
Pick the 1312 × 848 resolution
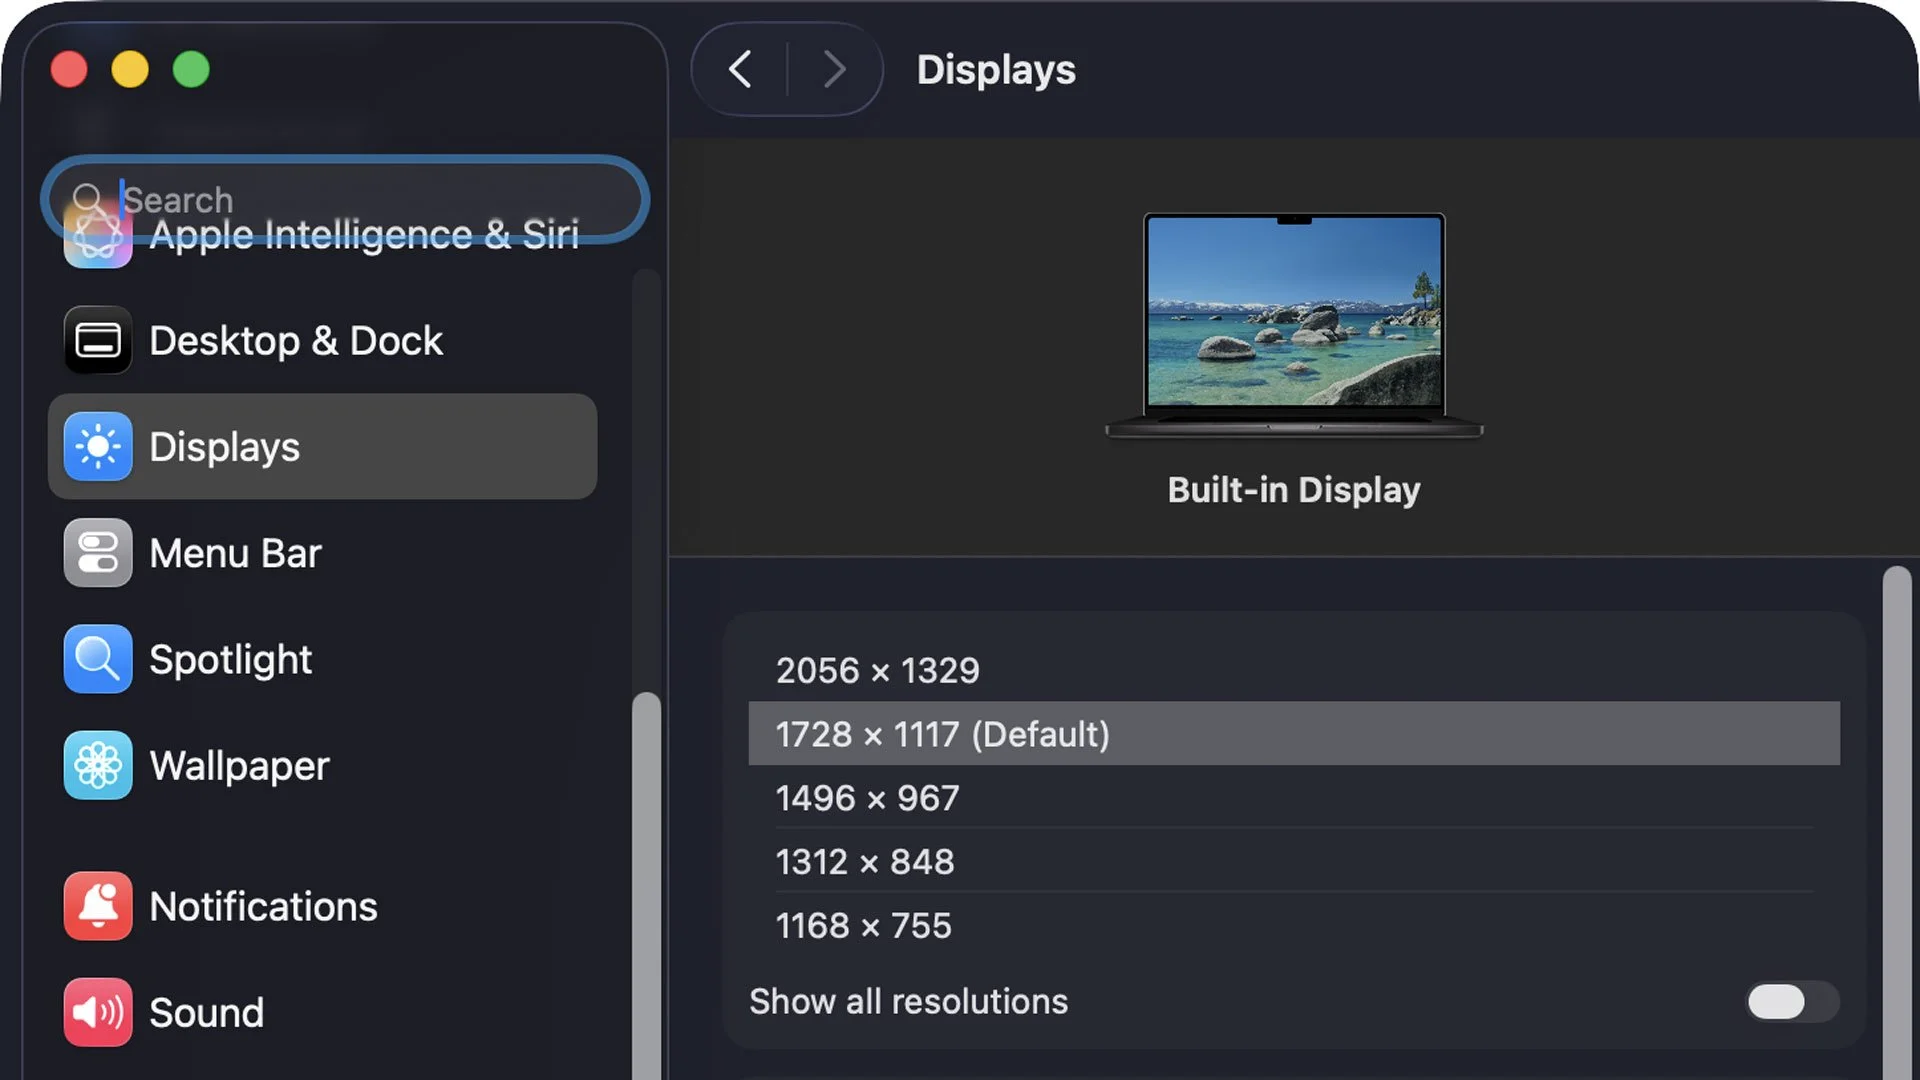[x=1294, y=861]
